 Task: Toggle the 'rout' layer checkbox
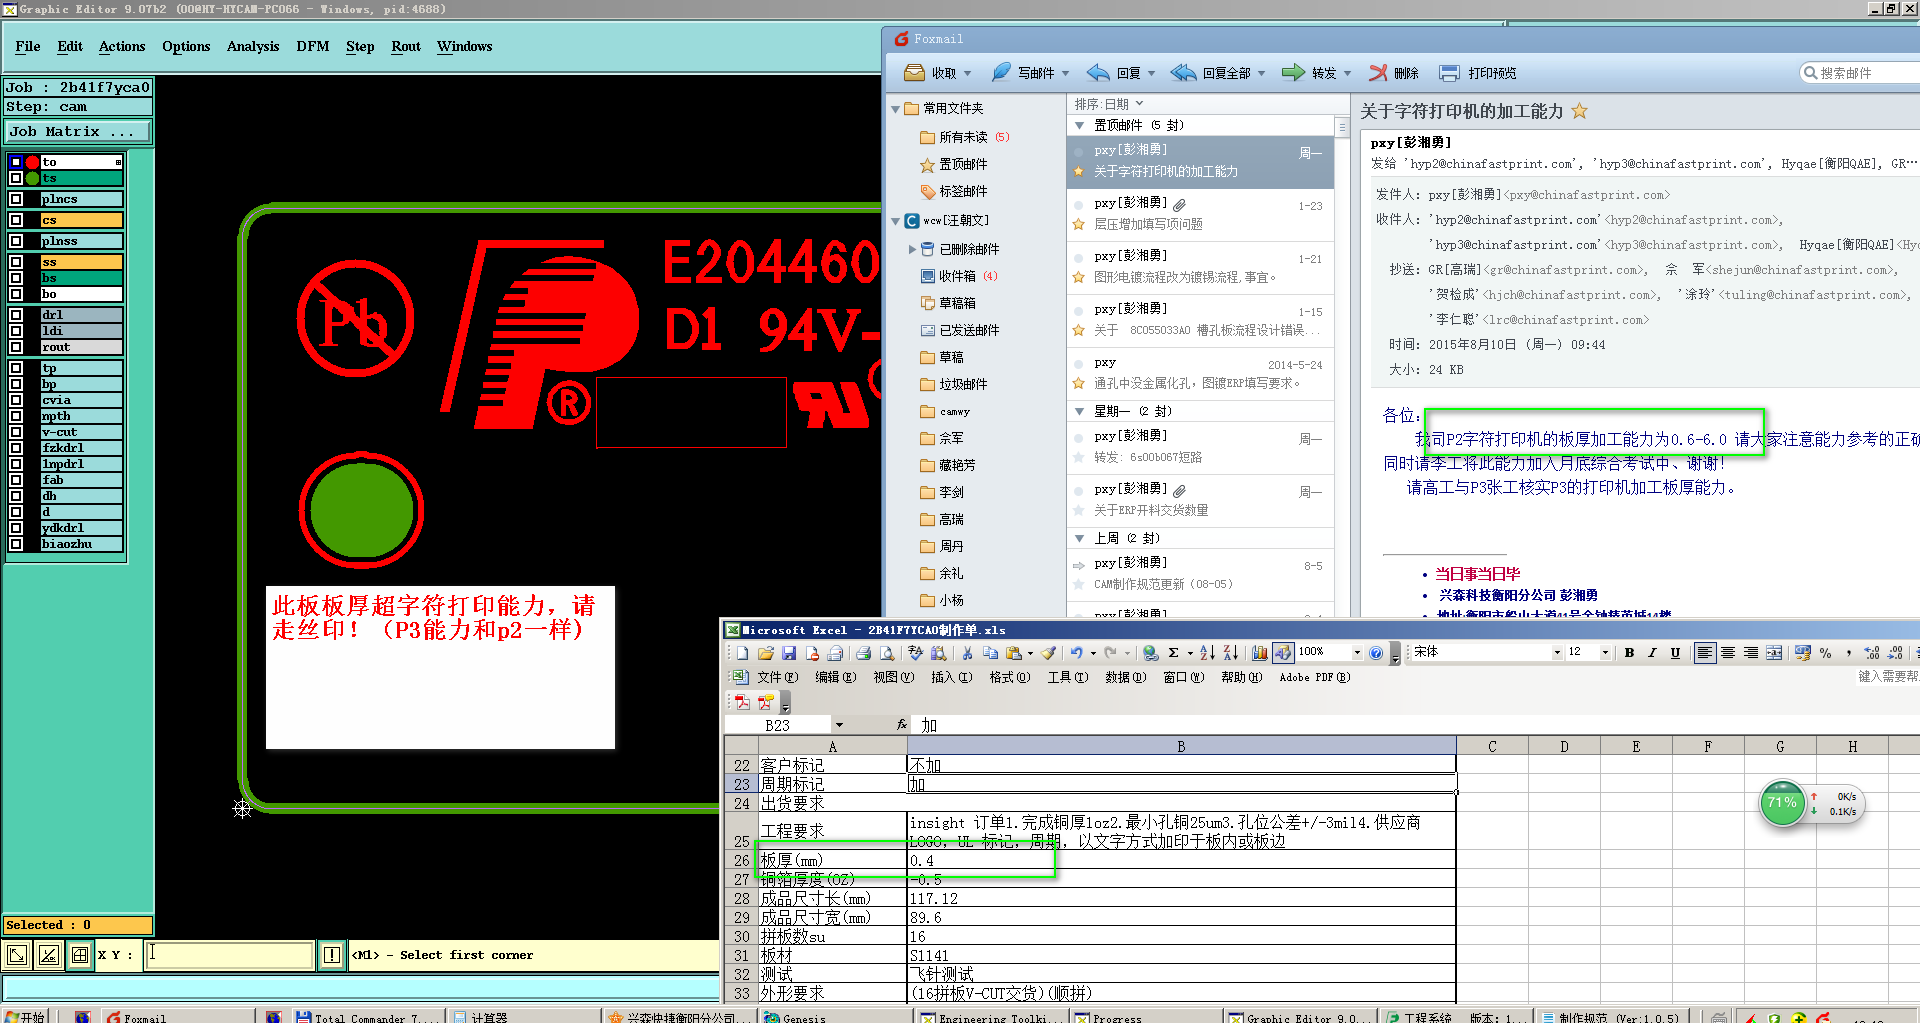[15, 347]
